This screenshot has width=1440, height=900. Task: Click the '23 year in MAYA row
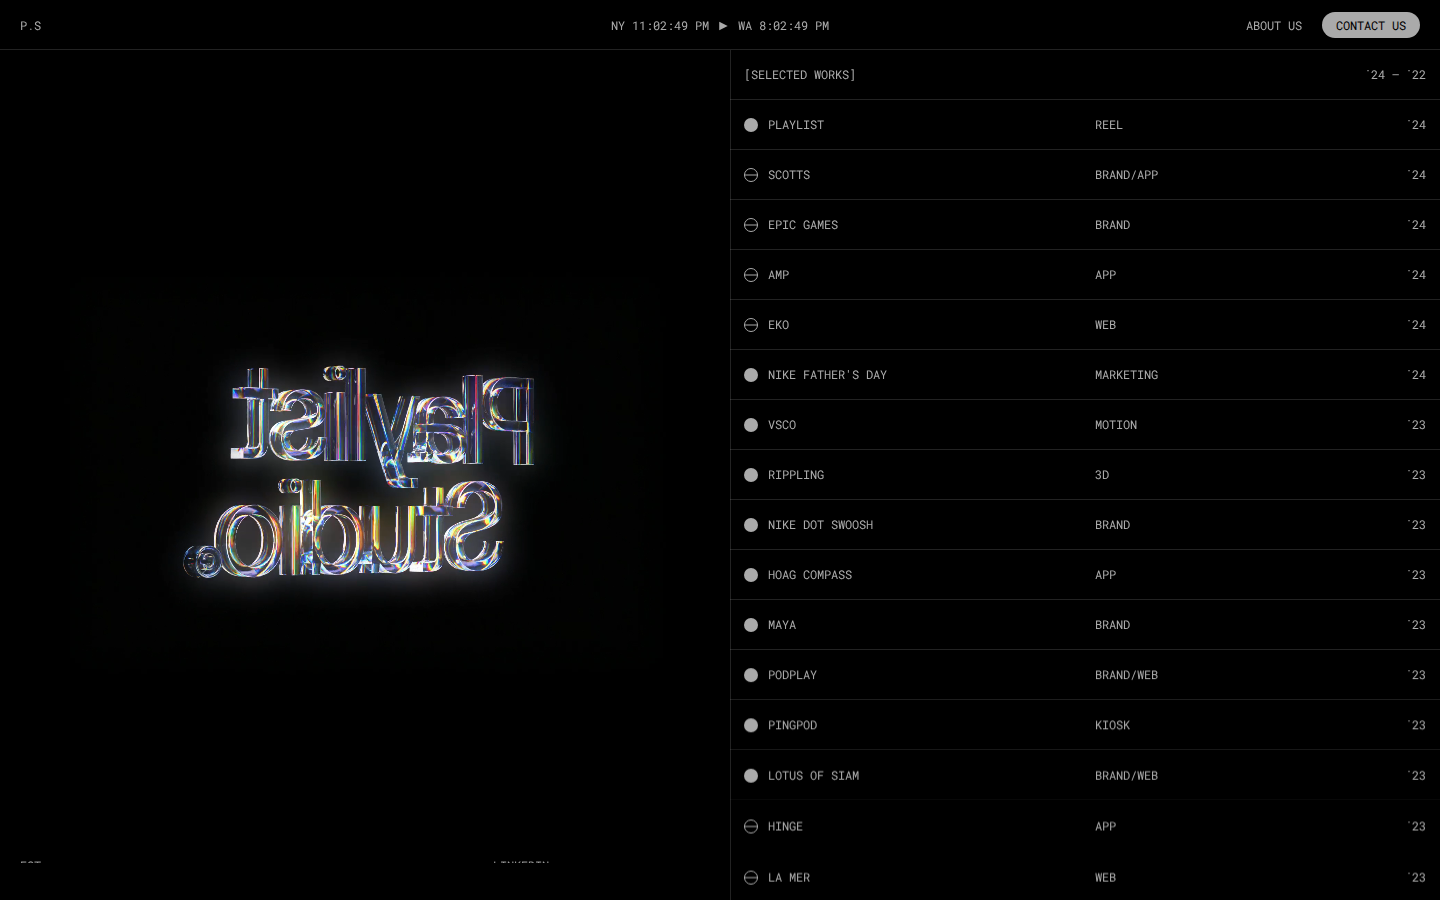(x=1417, y=625)
